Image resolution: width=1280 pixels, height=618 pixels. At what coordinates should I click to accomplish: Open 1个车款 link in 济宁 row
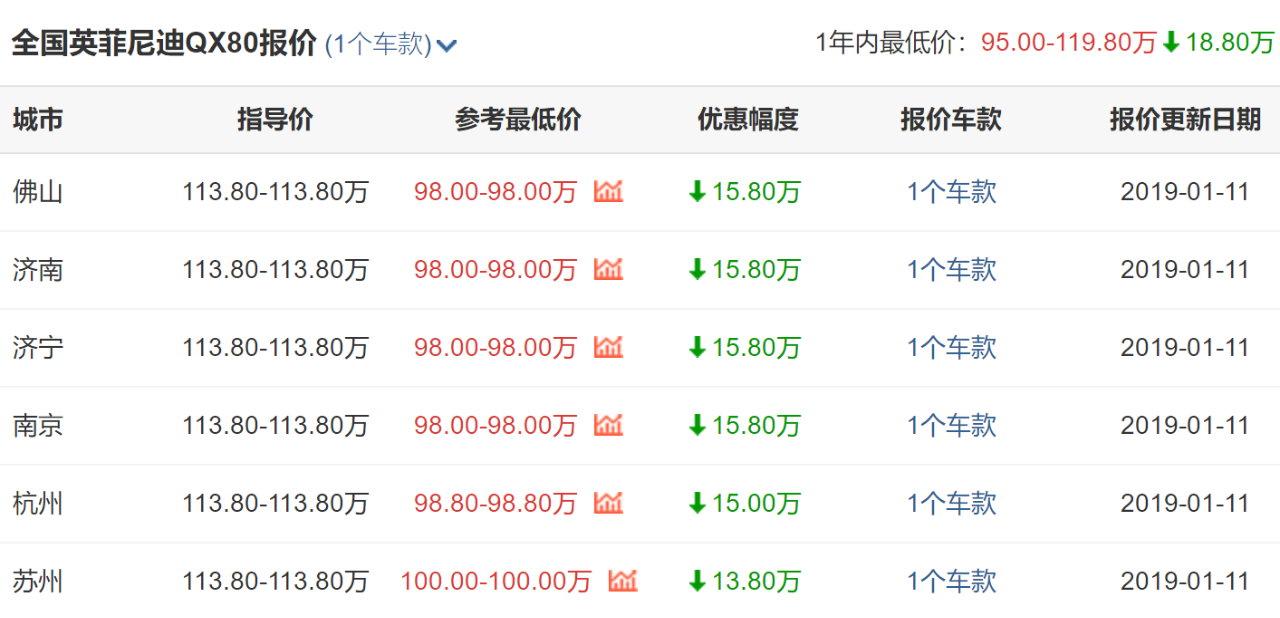[952, 348]
